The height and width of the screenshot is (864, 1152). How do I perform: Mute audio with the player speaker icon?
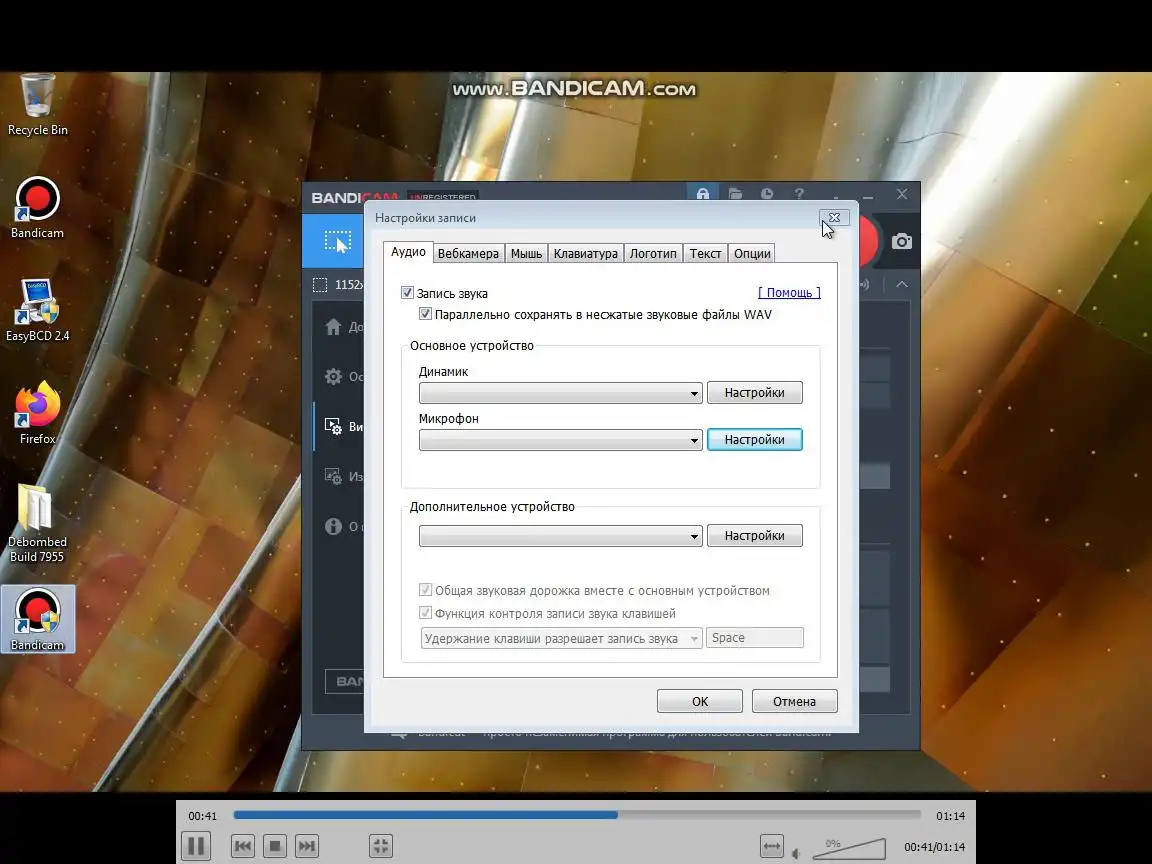pos(796,853)
